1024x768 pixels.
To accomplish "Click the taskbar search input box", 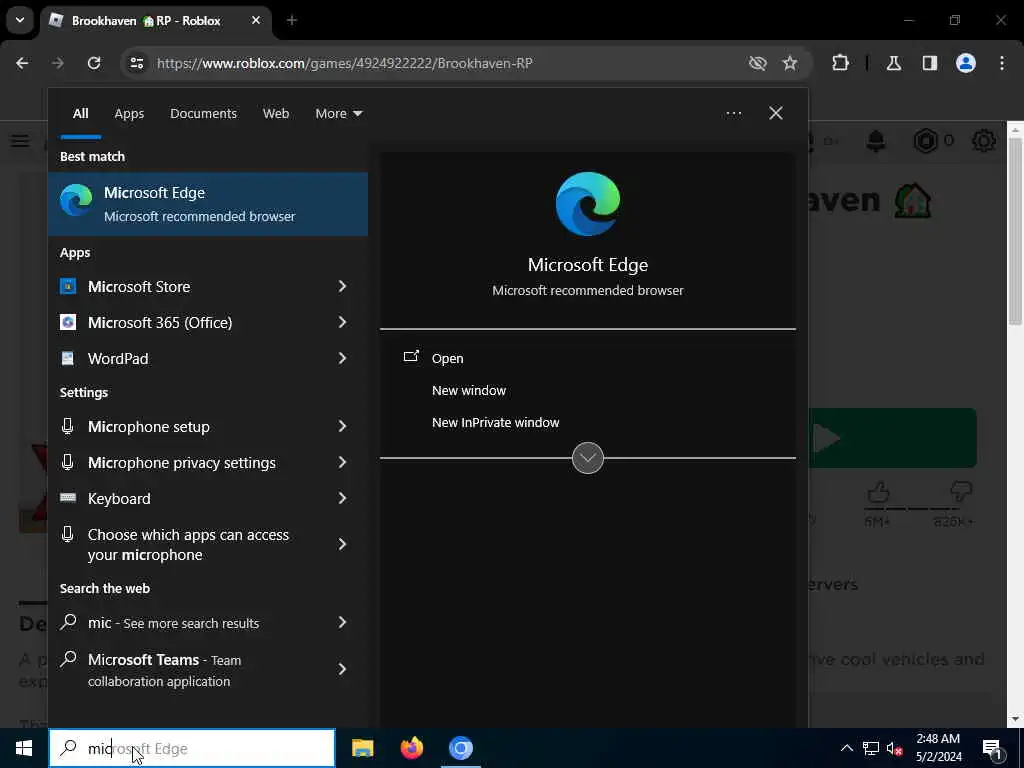I will [192, 748].
